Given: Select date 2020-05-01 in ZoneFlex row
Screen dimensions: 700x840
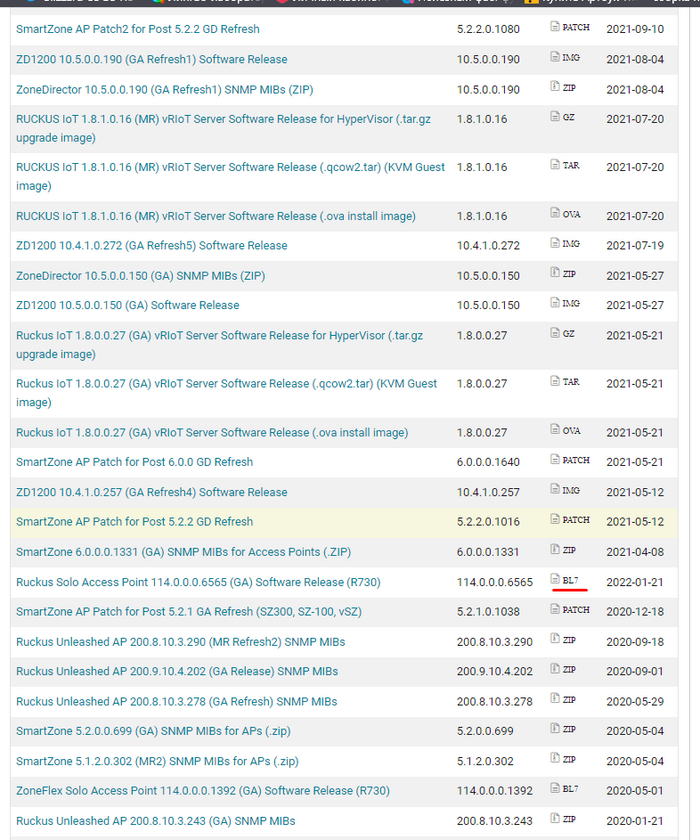Looking at the screenshot, I should tap(635, 791).
